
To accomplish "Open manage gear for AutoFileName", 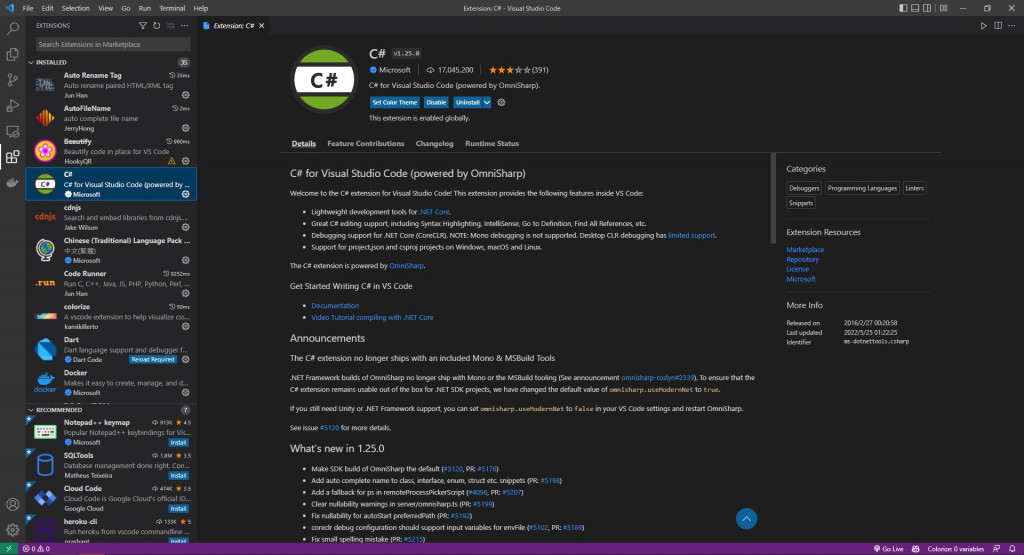I will pos(185,128).
